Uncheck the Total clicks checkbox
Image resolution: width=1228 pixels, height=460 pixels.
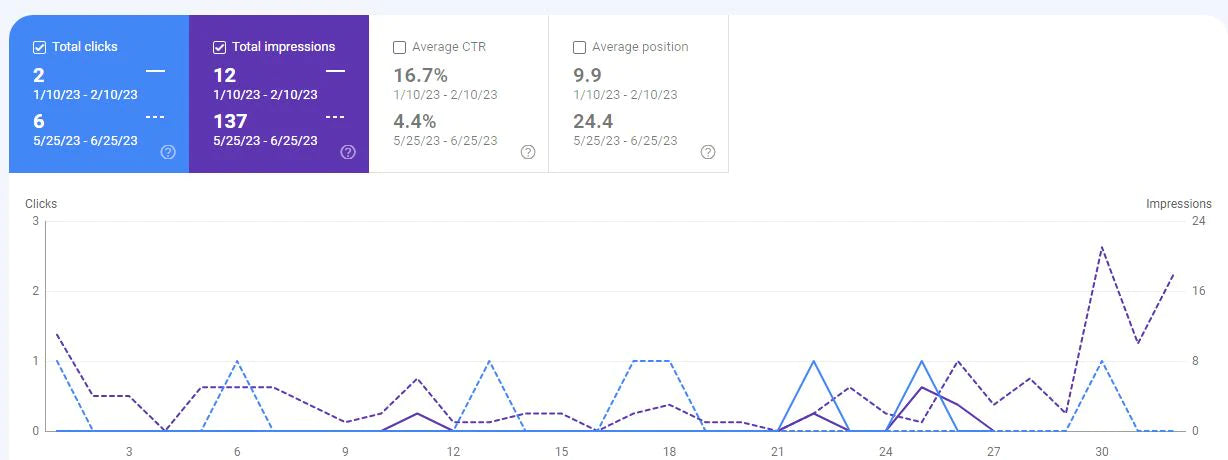[40, 47]
